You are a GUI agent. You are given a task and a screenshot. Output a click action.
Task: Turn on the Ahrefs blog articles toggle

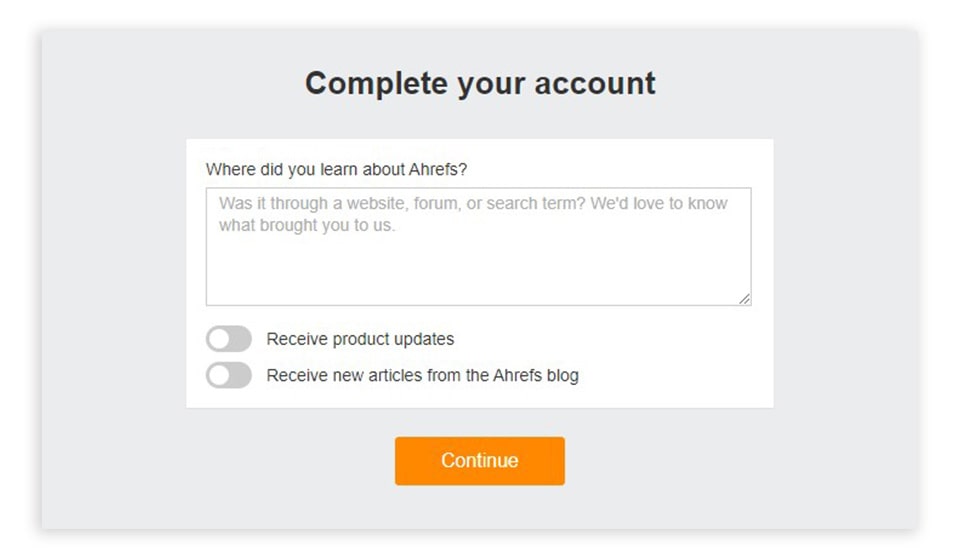pos(229,376)
